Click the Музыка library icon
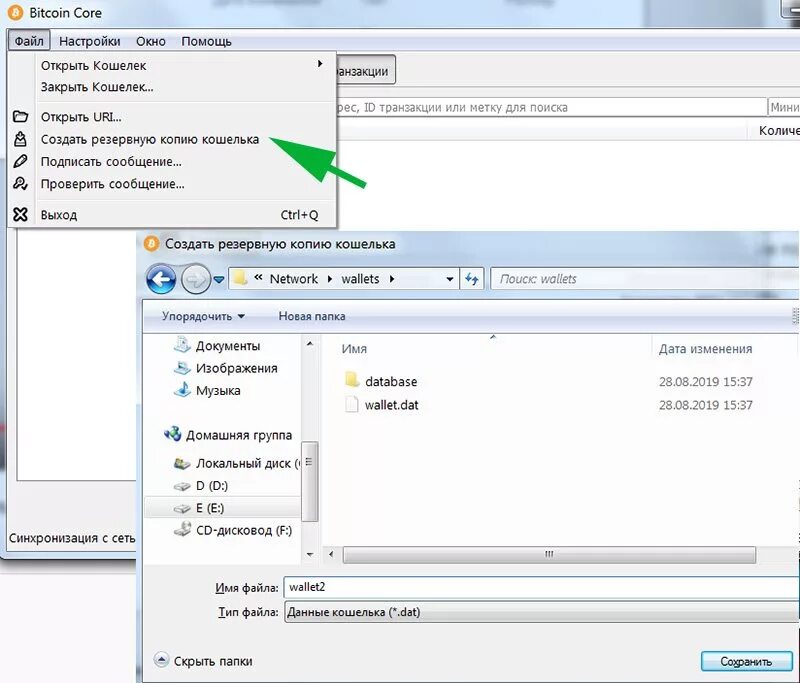This screenshot has height=683, width=800. point(182,390)
